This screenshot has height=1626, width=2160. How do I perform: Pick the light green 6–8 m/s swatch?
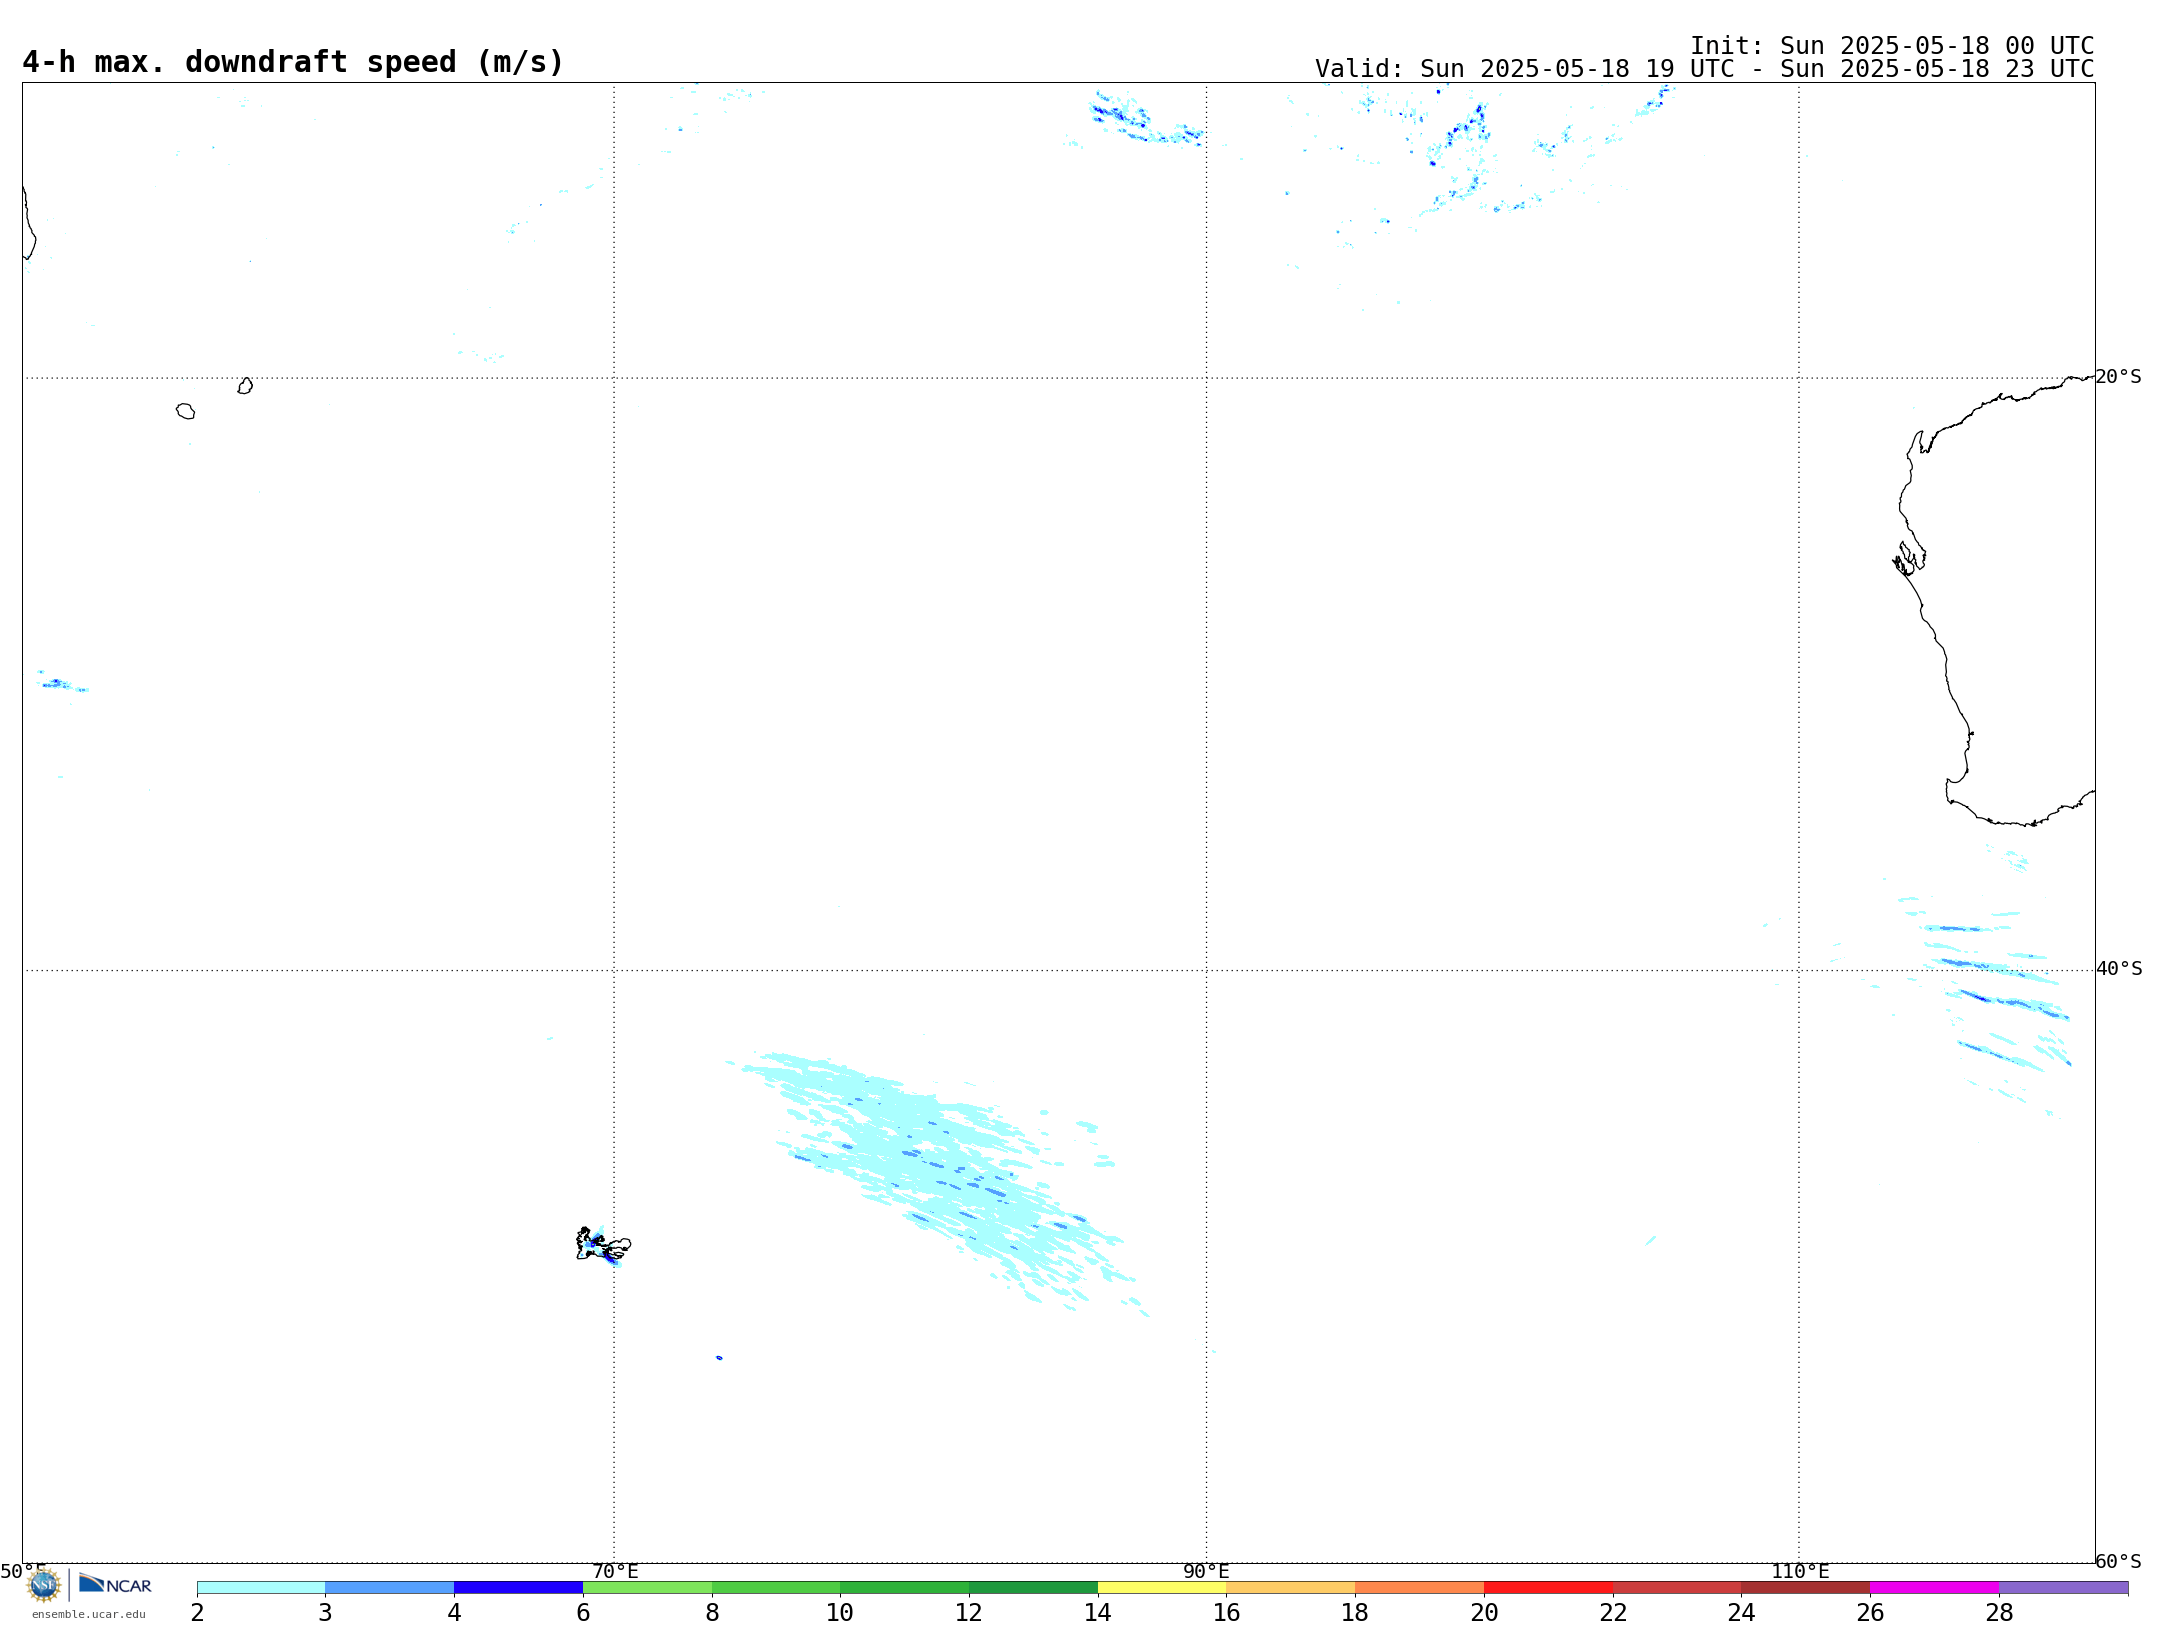[x=647, y=1587]
